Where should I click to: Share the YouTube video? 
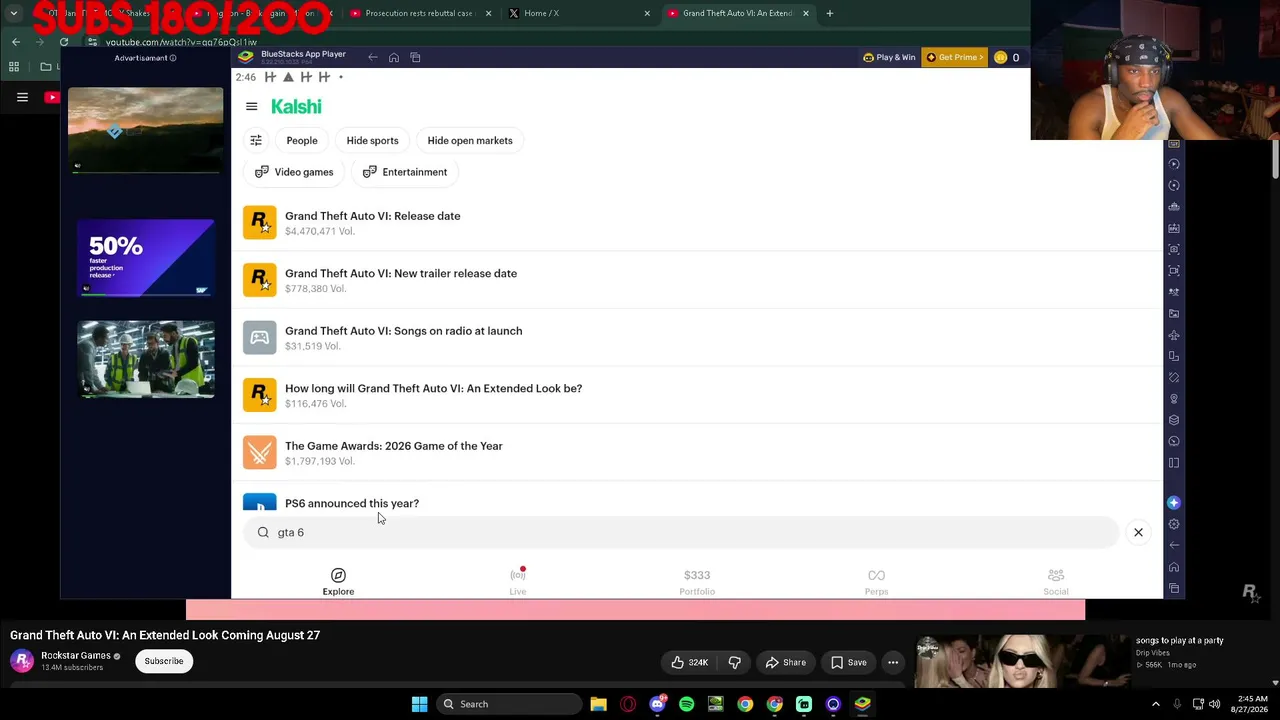[x=785, y=662]
